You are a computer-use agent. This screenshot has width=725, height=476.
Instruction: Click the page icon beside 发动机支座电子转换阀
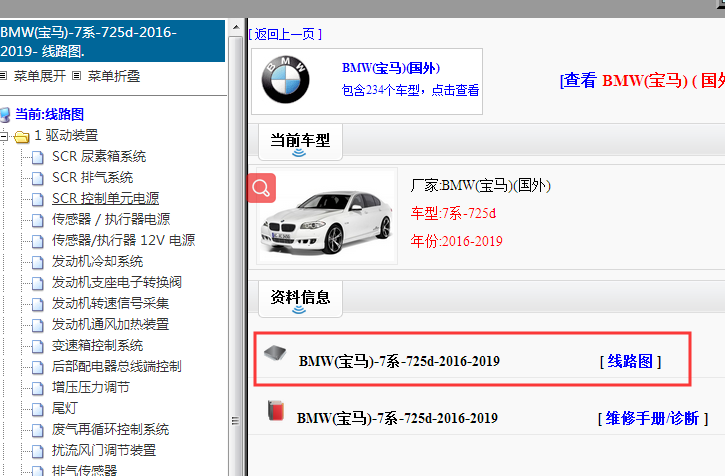(x=37, y=283)
